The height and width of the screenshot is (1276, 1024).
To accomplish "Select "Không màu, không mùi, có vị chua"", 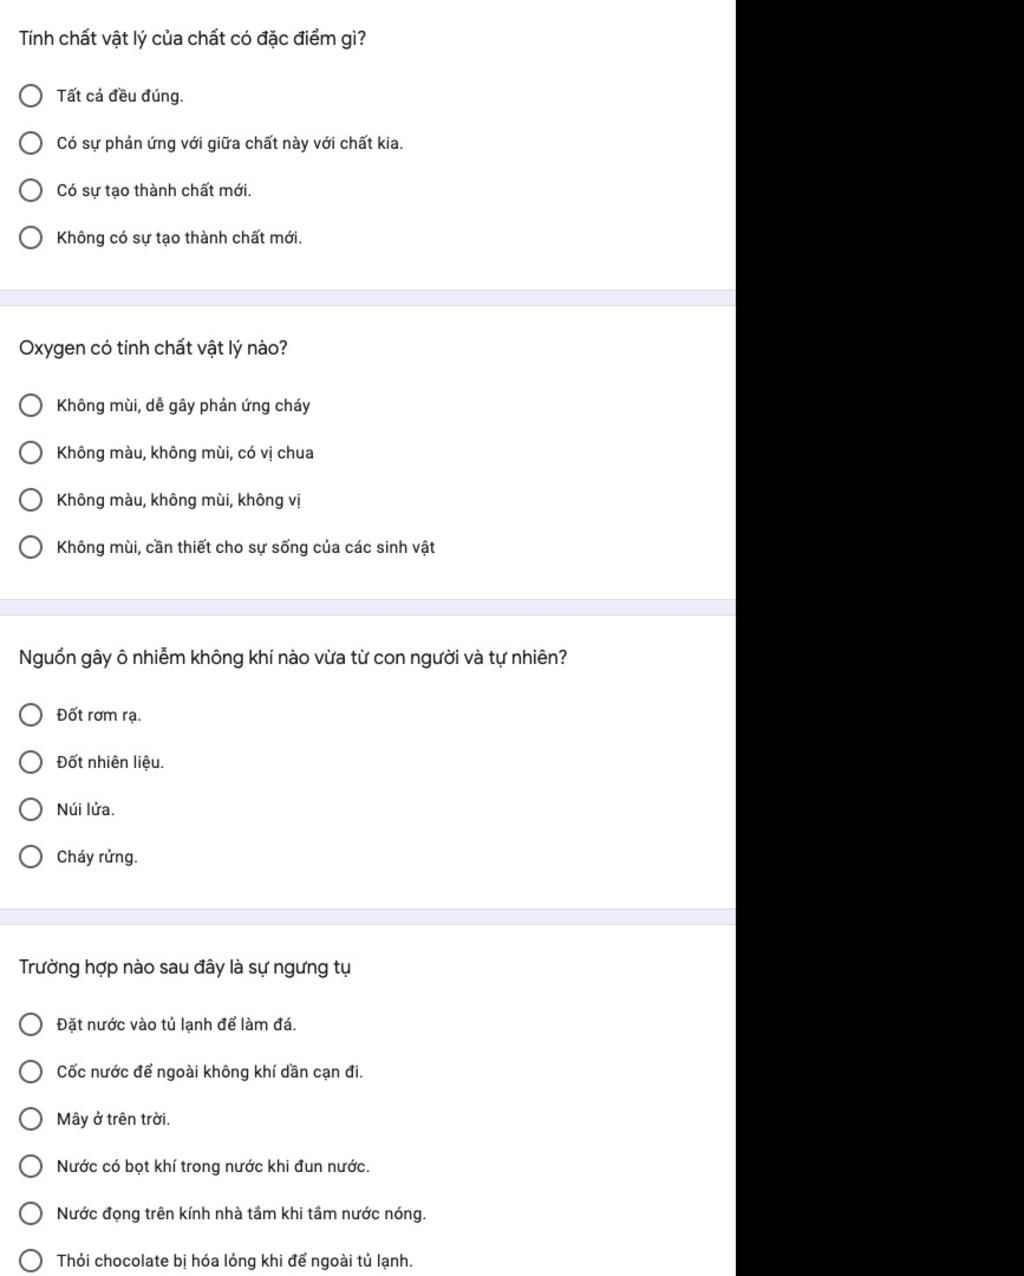I will 31,453.
